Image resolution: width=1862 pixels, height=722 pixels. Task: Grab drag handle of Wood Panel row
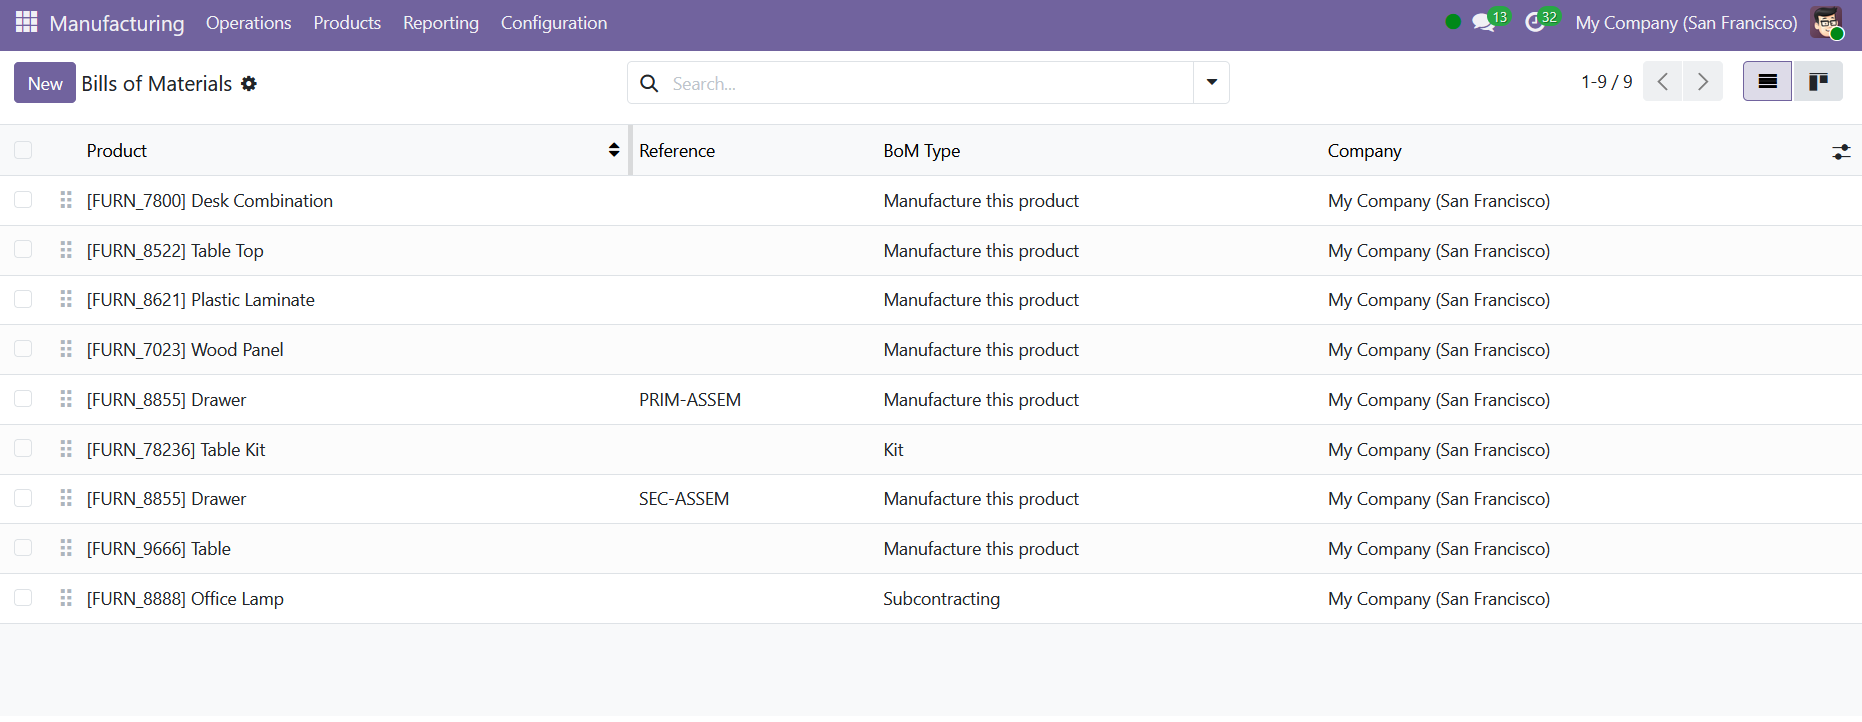pyautogui.click(x=66, y=349)
